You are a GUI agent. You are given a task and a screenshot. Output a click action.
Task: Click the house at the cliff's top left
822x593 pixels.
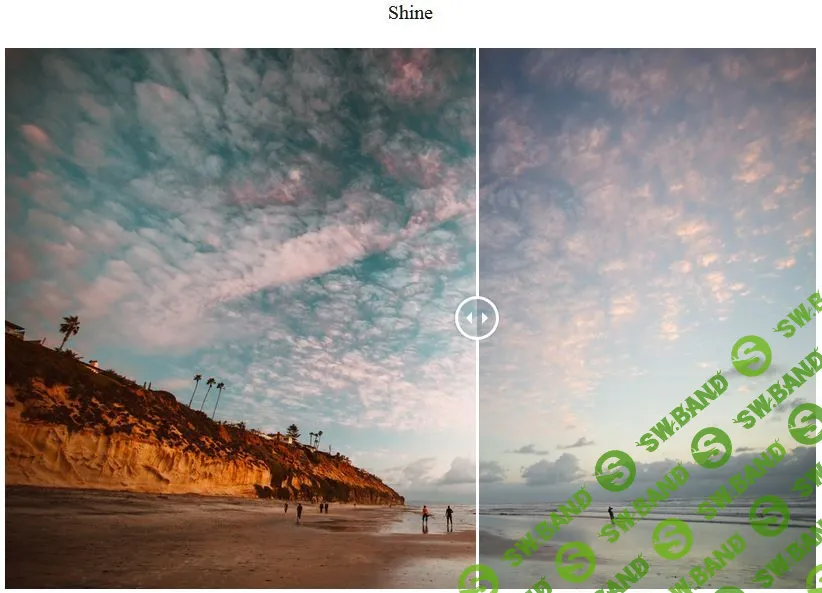tap(15, 330)
